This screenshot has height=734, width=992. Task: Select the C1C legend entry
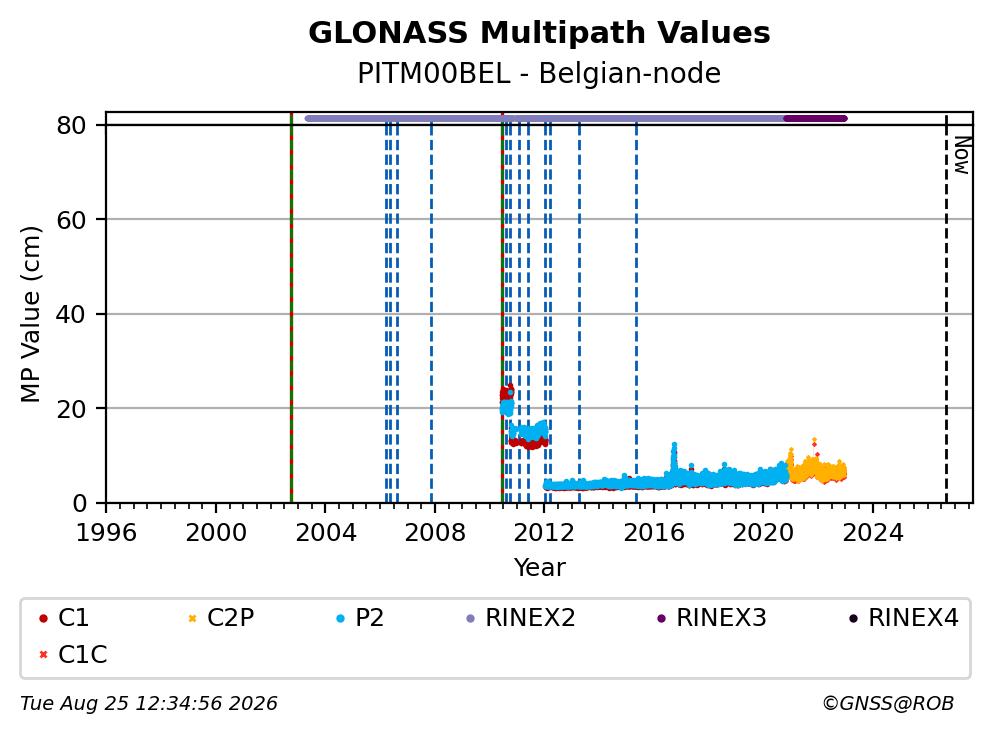(73, 655)
